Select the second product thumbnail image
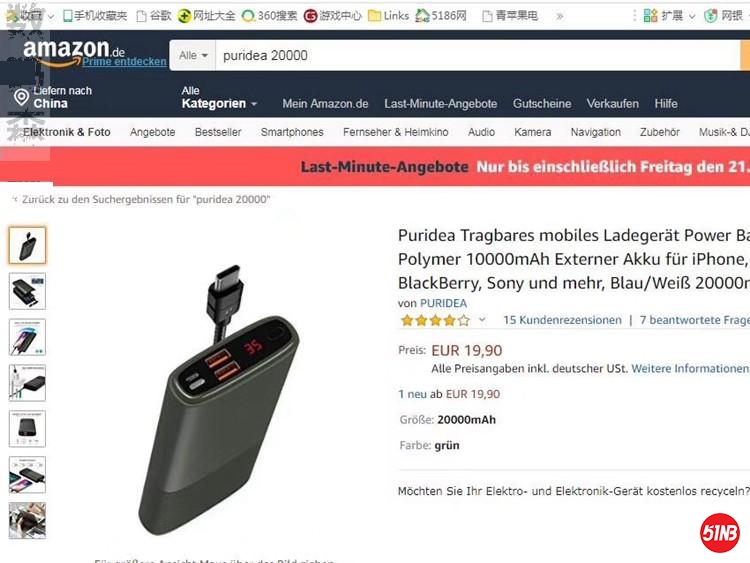Image resolution: width=750 pixels, height=563 pixels. point(27,291)
